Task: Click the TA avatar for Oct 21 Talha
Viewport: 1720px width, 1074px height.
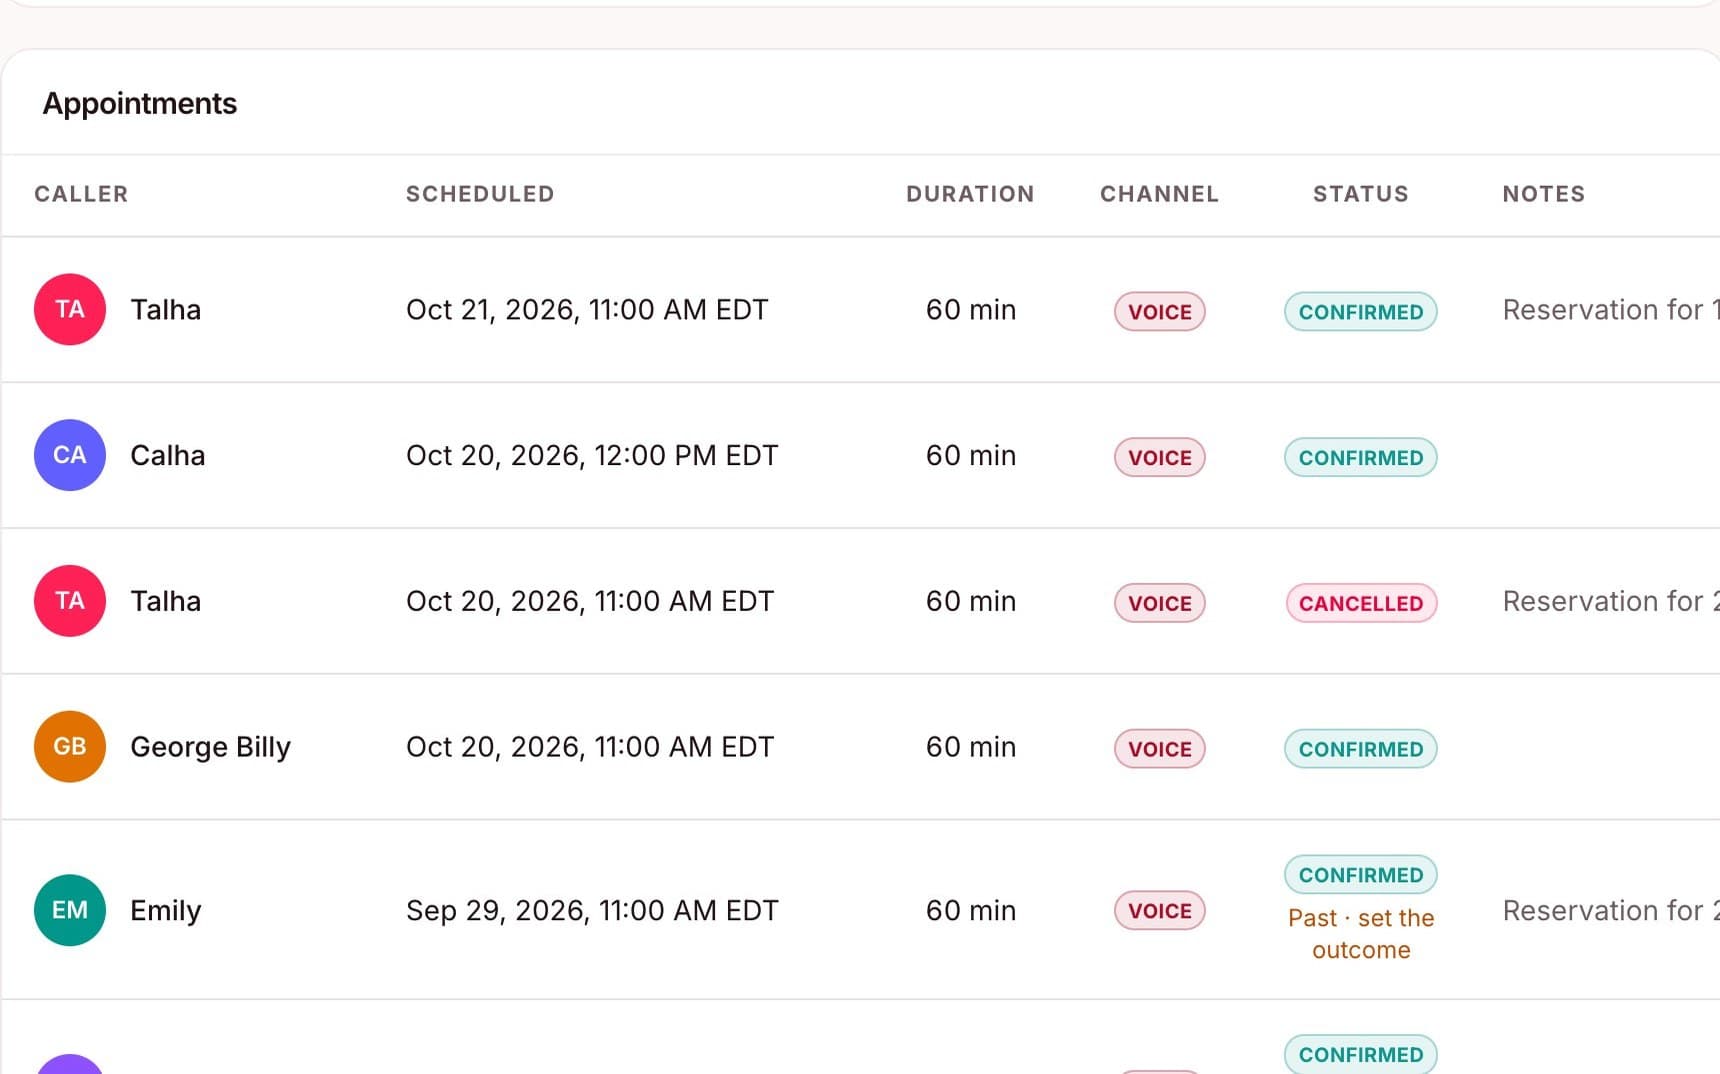Action: point(70,309)
